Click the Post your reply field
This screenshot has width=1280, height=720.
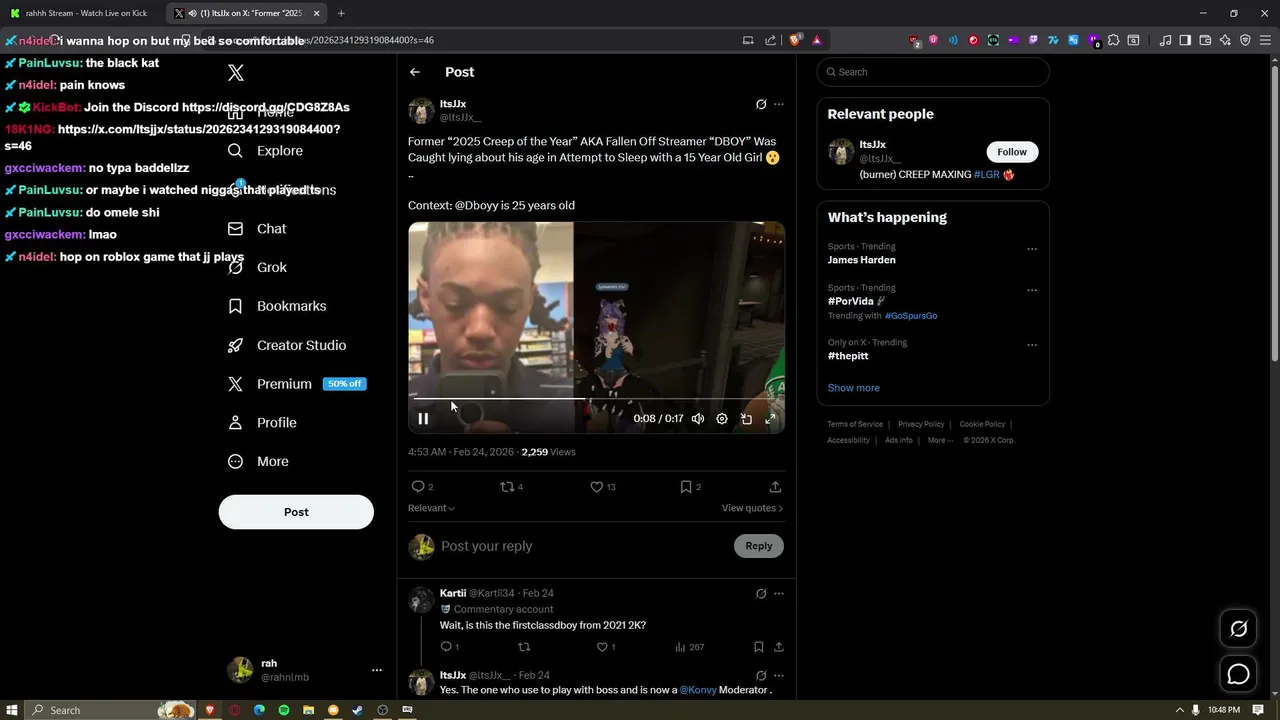point(585,546)
